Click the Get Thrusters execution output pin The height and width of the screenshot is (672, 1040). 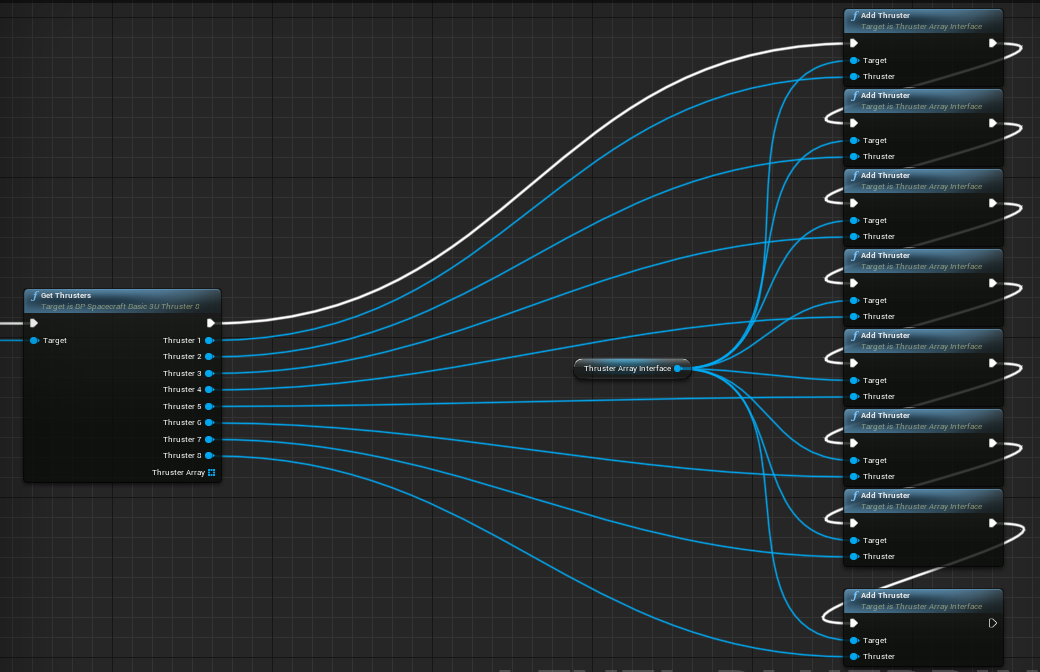pos(211,323)
